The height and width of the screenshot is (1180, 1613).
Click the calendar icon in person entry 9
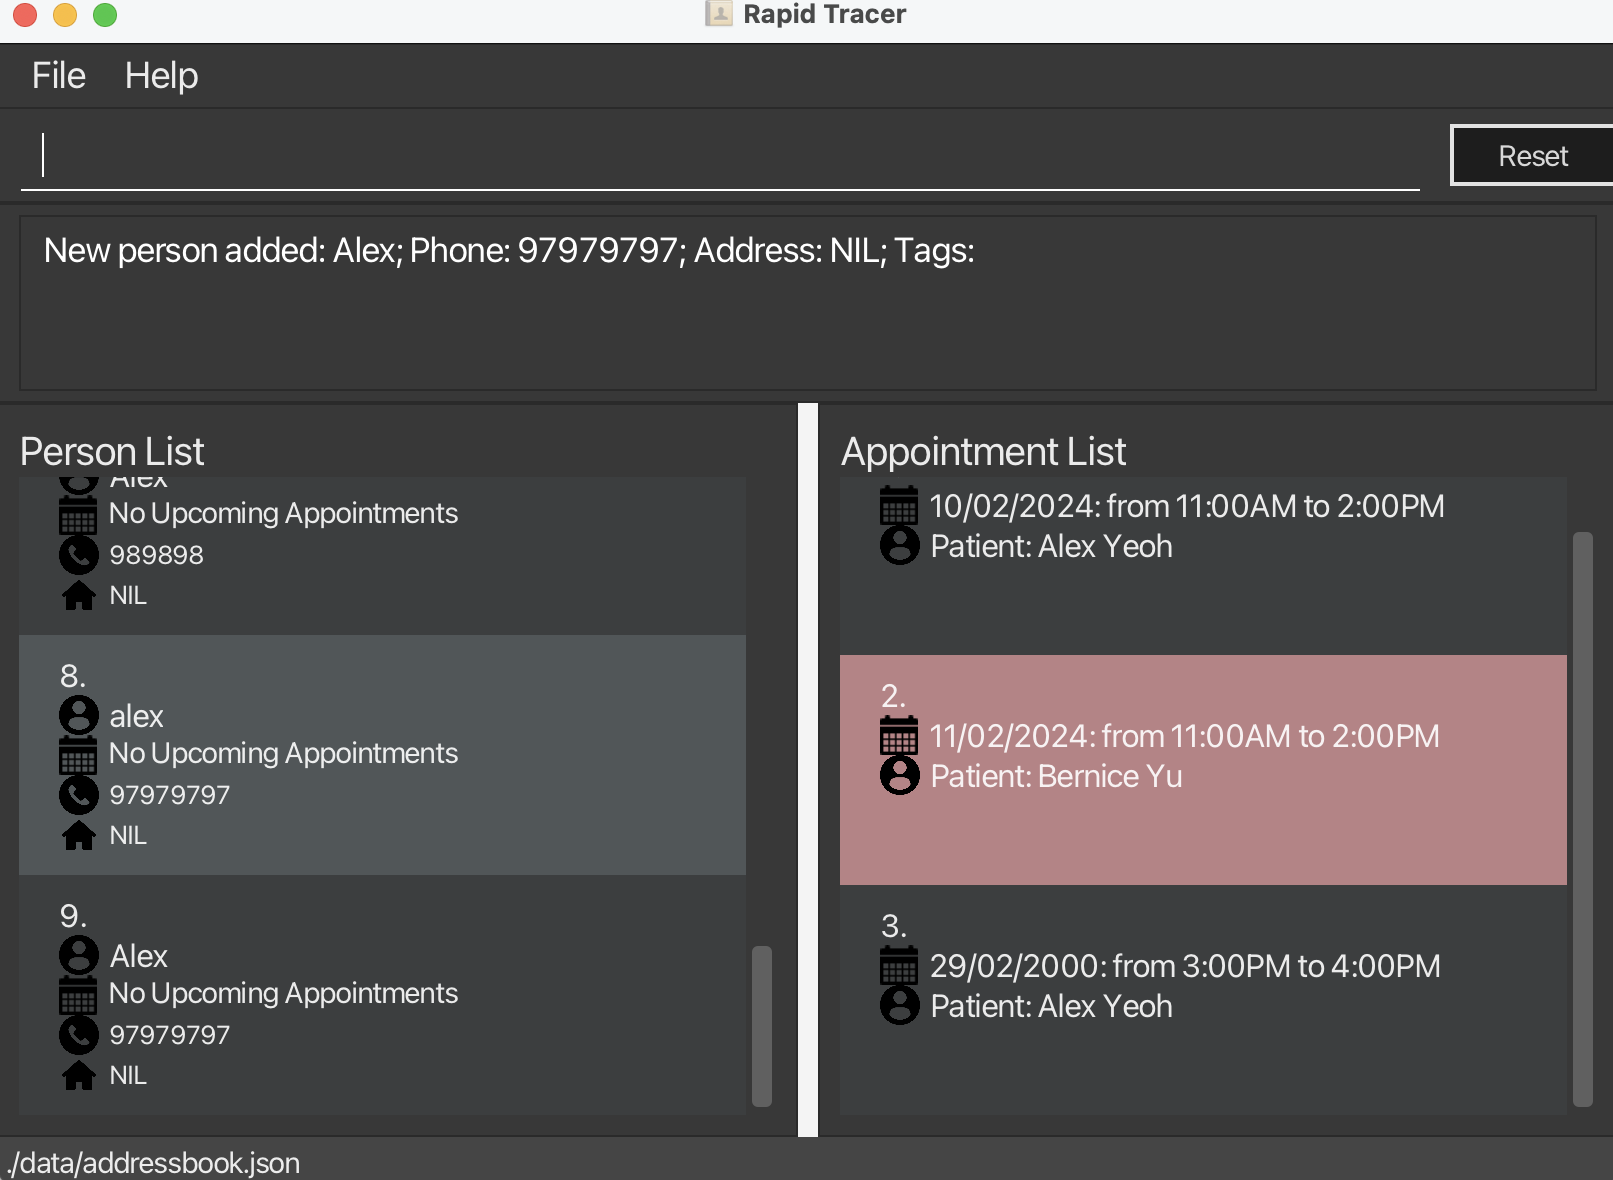(x=78, y=995)
